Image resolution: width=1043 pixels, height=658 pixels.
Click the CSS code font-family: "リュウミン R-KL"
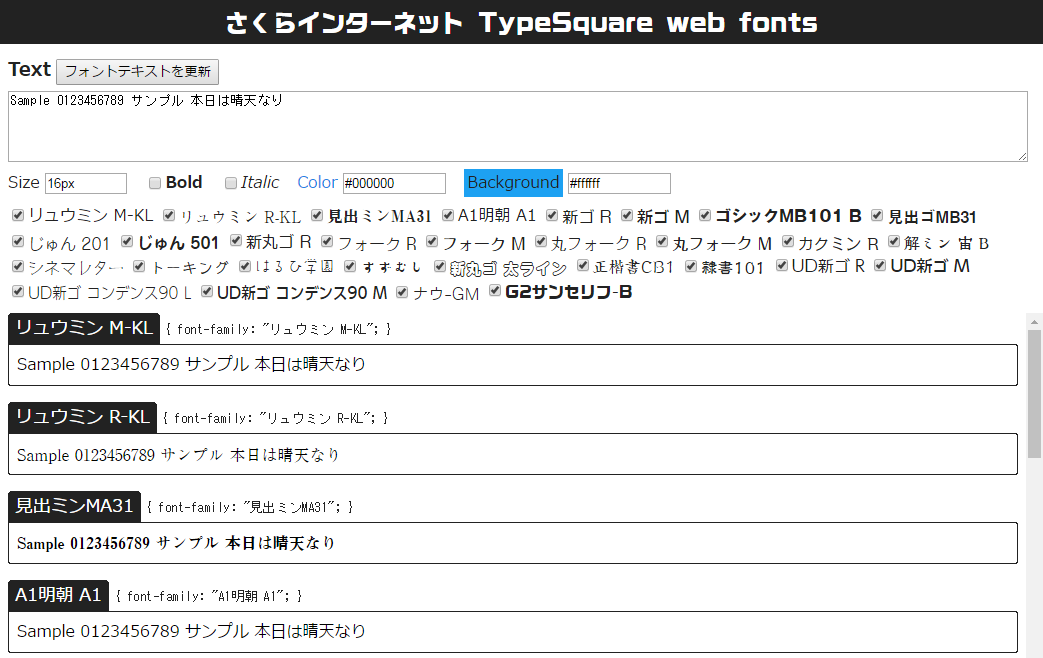click(x=275, y=418)
